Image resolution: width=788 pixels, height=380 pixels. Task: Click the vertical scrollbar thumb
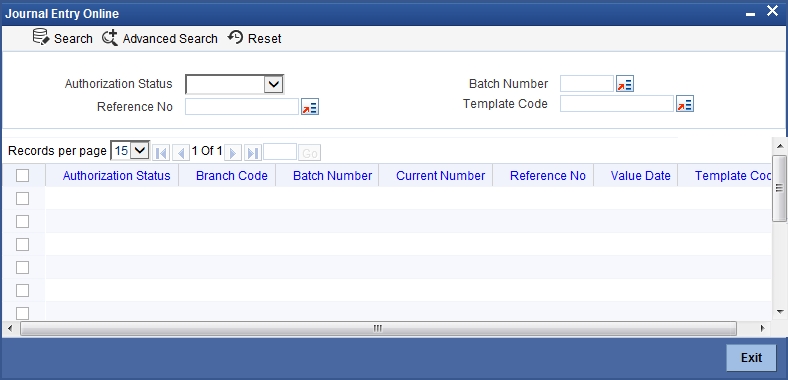pyautogui.click(x=779, y=188)
